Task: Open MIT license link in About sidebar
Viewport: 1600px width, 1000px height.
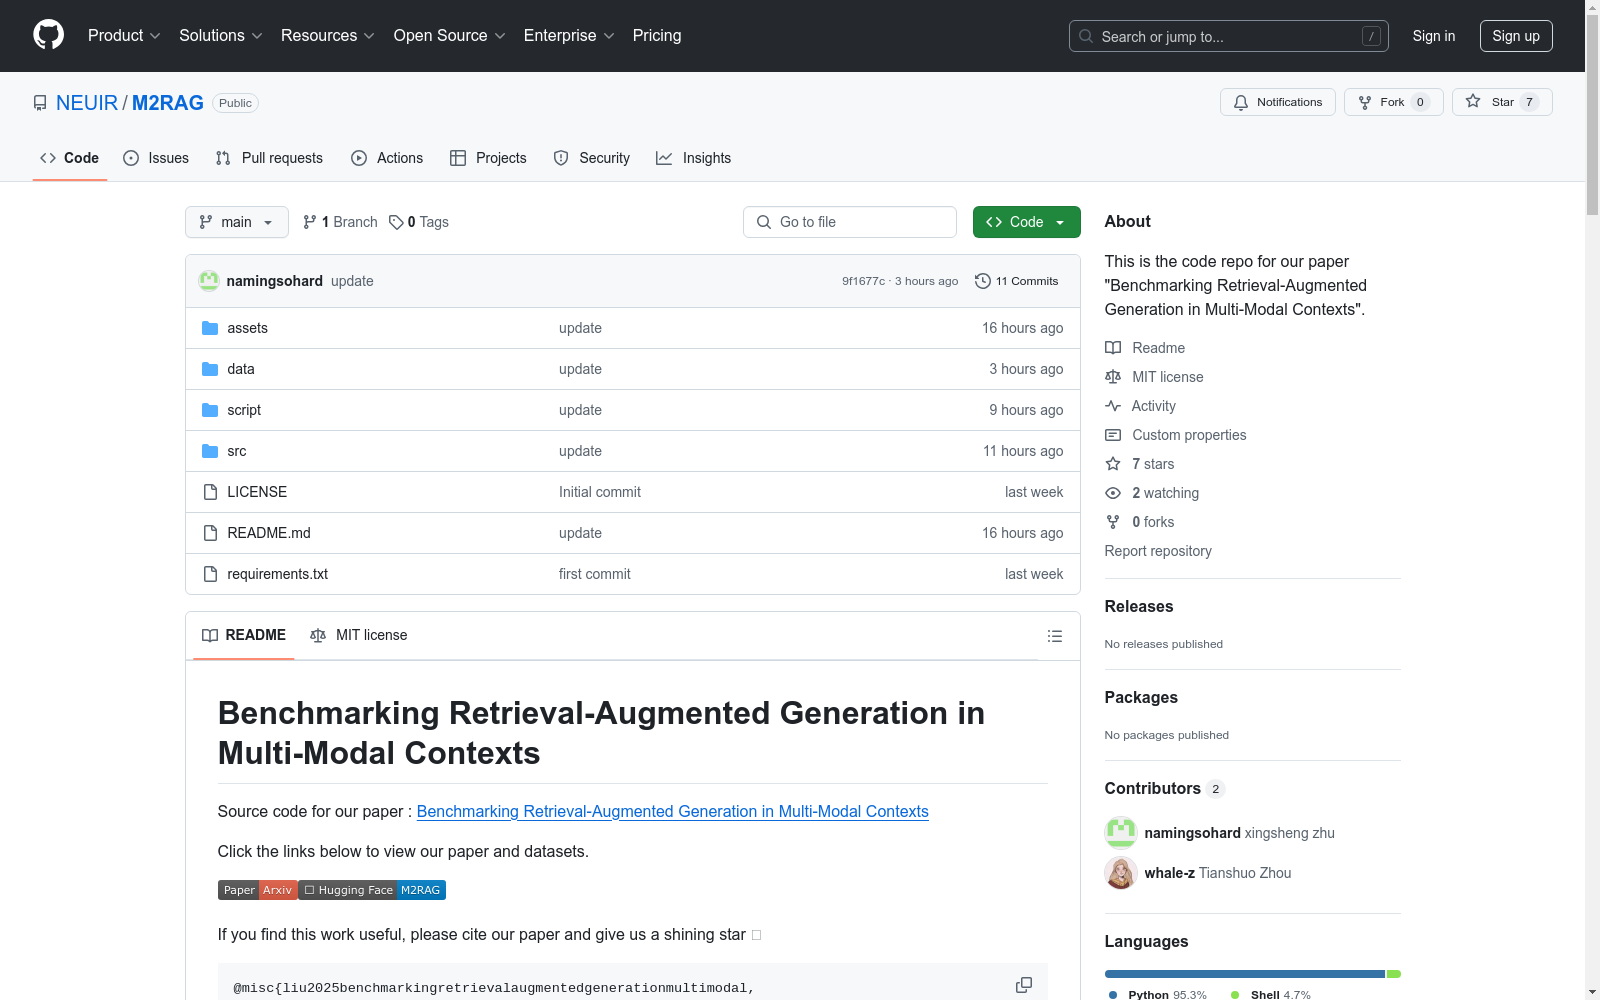Action: pyautogui.click(x=1154, y=377)
